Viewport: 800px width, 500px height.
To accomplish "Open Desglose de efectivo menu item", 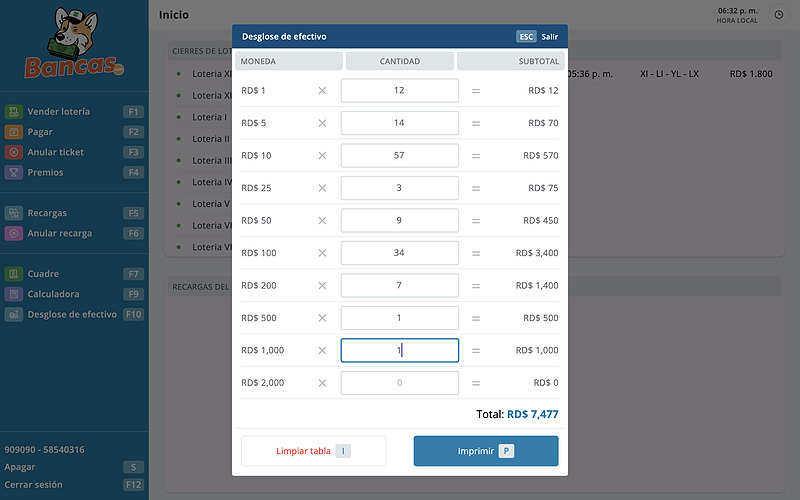I will point(72,314).
